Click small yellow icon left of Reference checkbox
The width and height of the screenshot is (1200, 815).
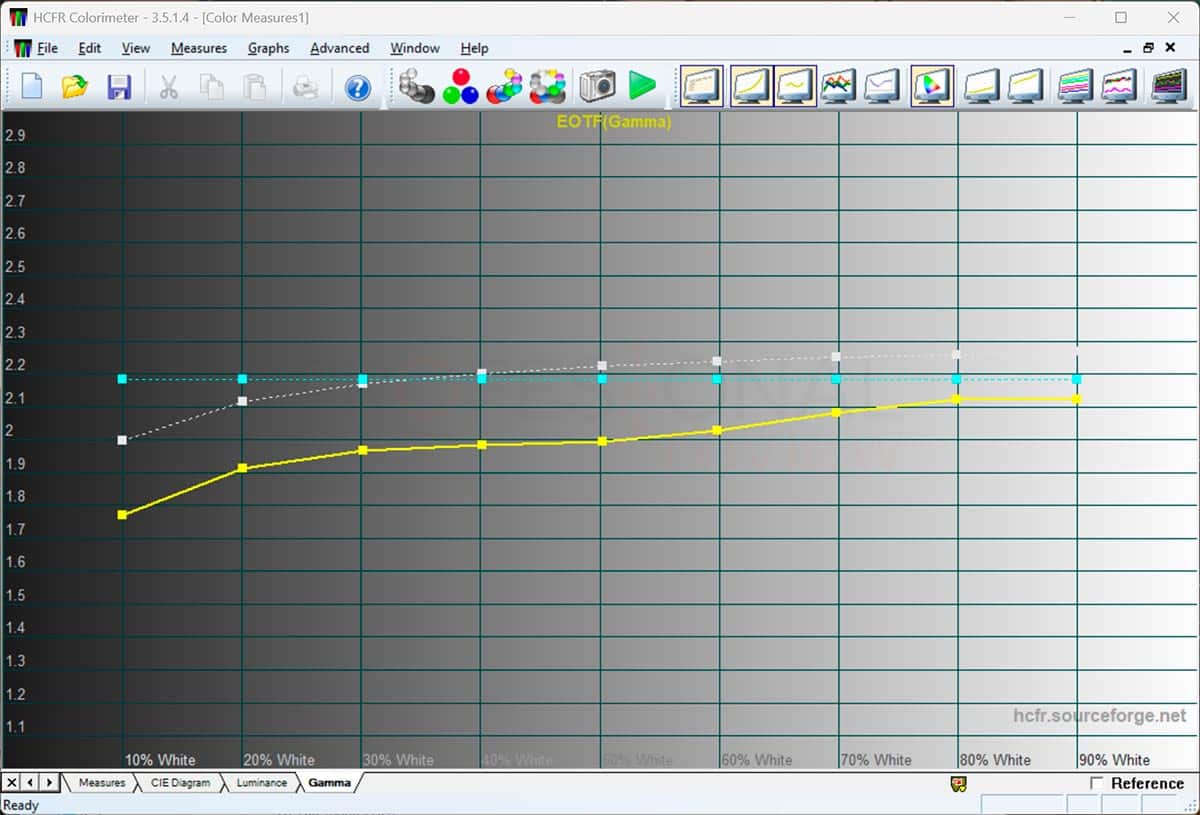(957, 784)
